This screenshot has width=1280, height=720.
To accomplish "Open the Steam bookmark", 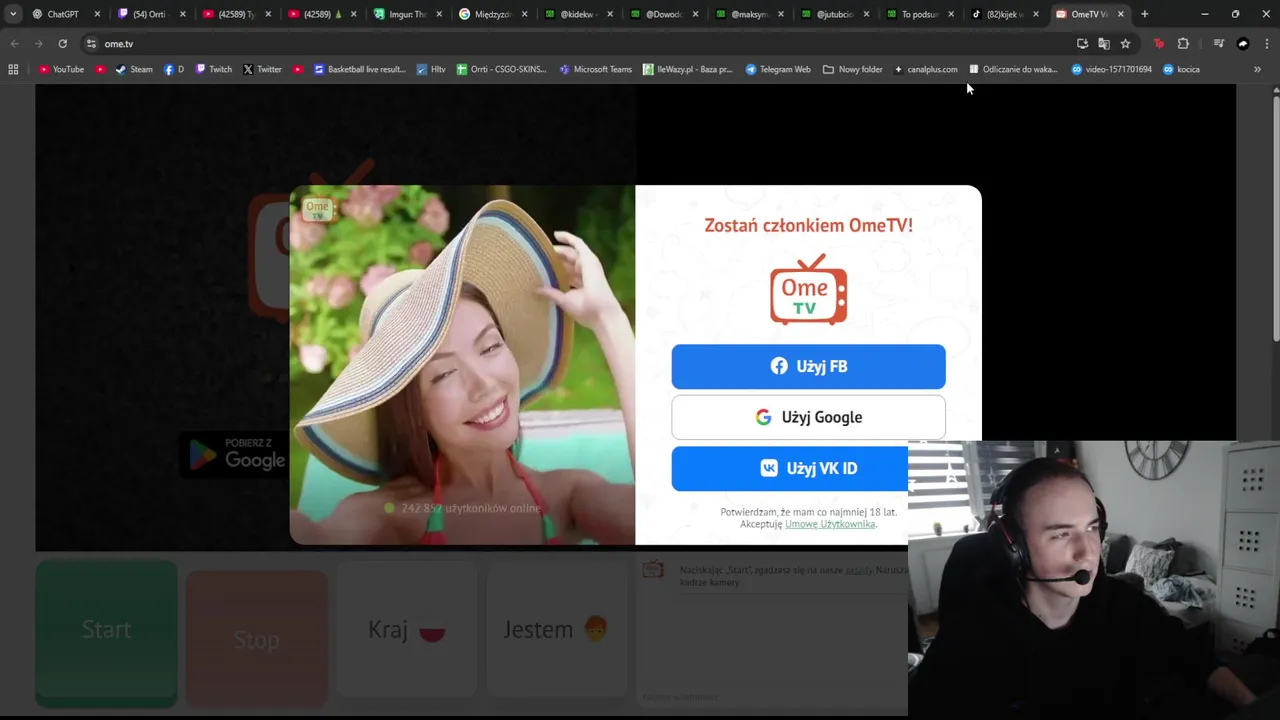I will pyautogui.click(x=134, y=69).
